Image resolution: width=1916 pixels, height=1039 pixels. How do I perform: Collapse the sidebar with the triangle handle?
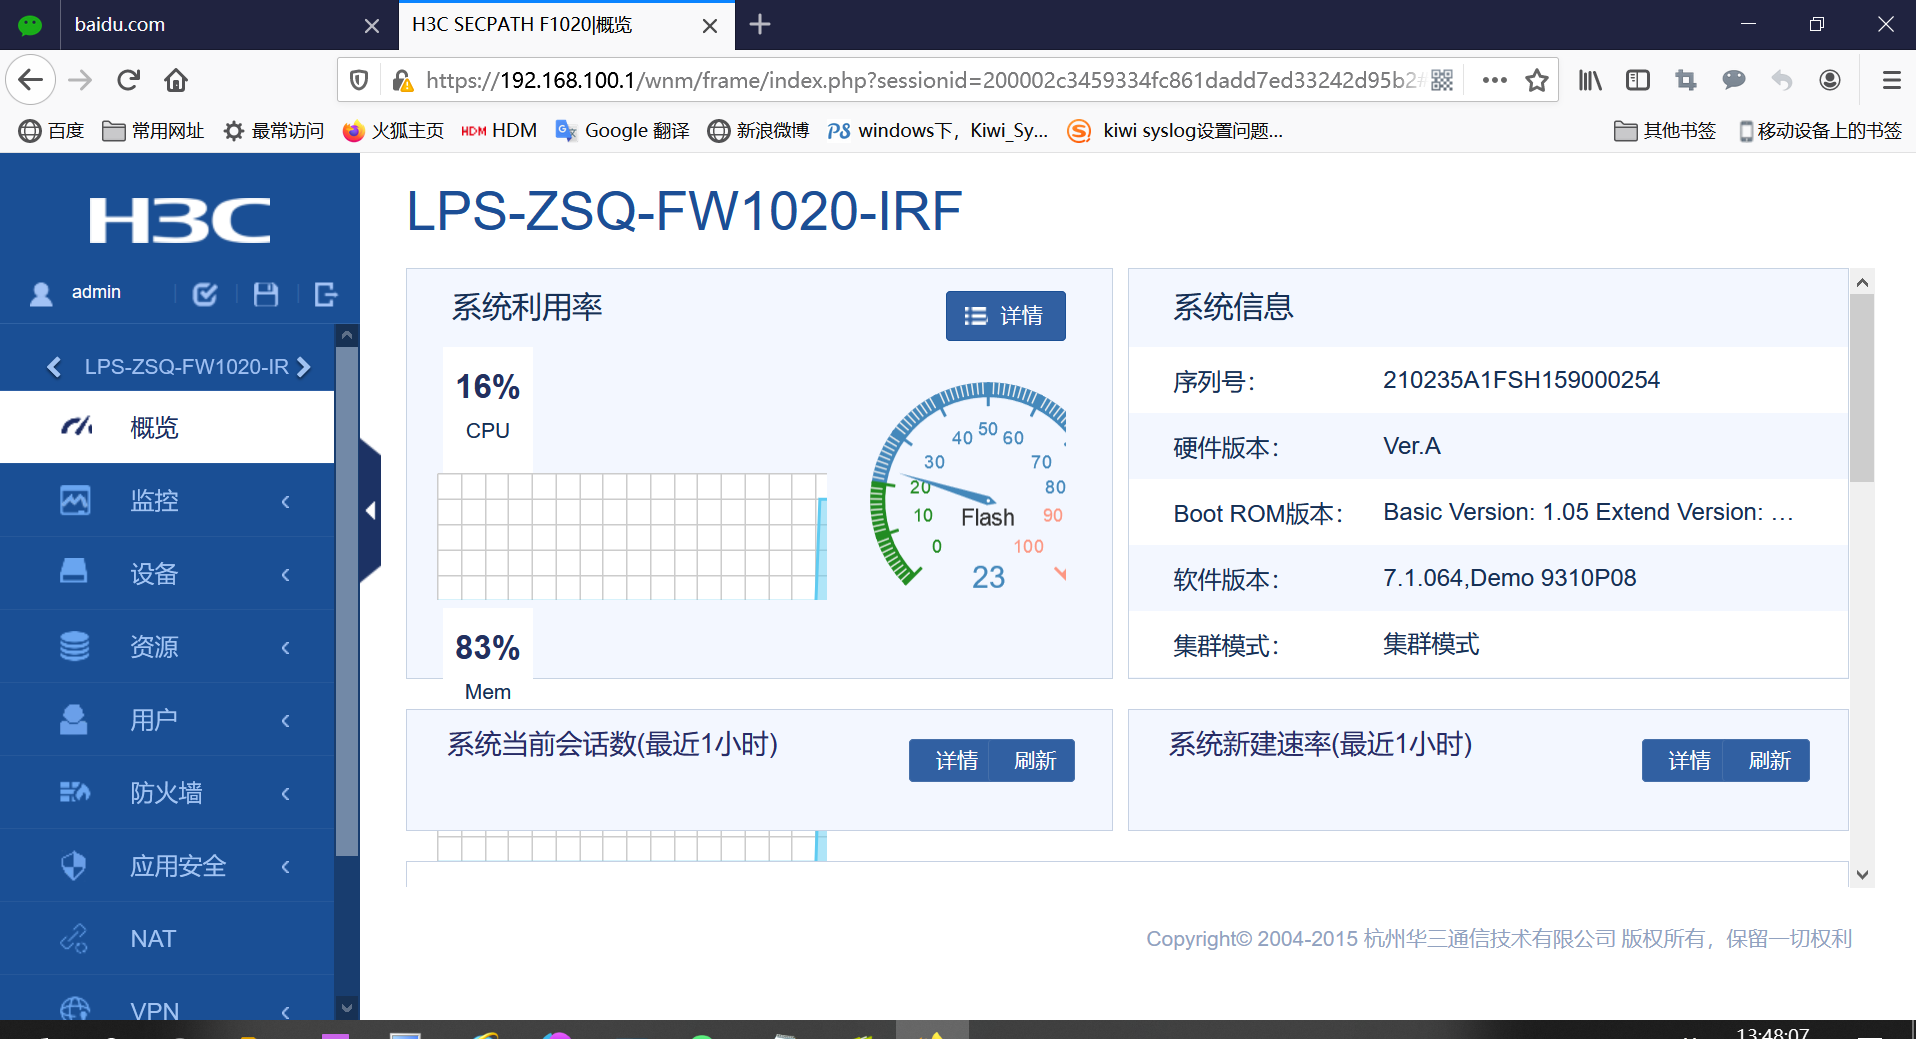click(x=370, y=511)
